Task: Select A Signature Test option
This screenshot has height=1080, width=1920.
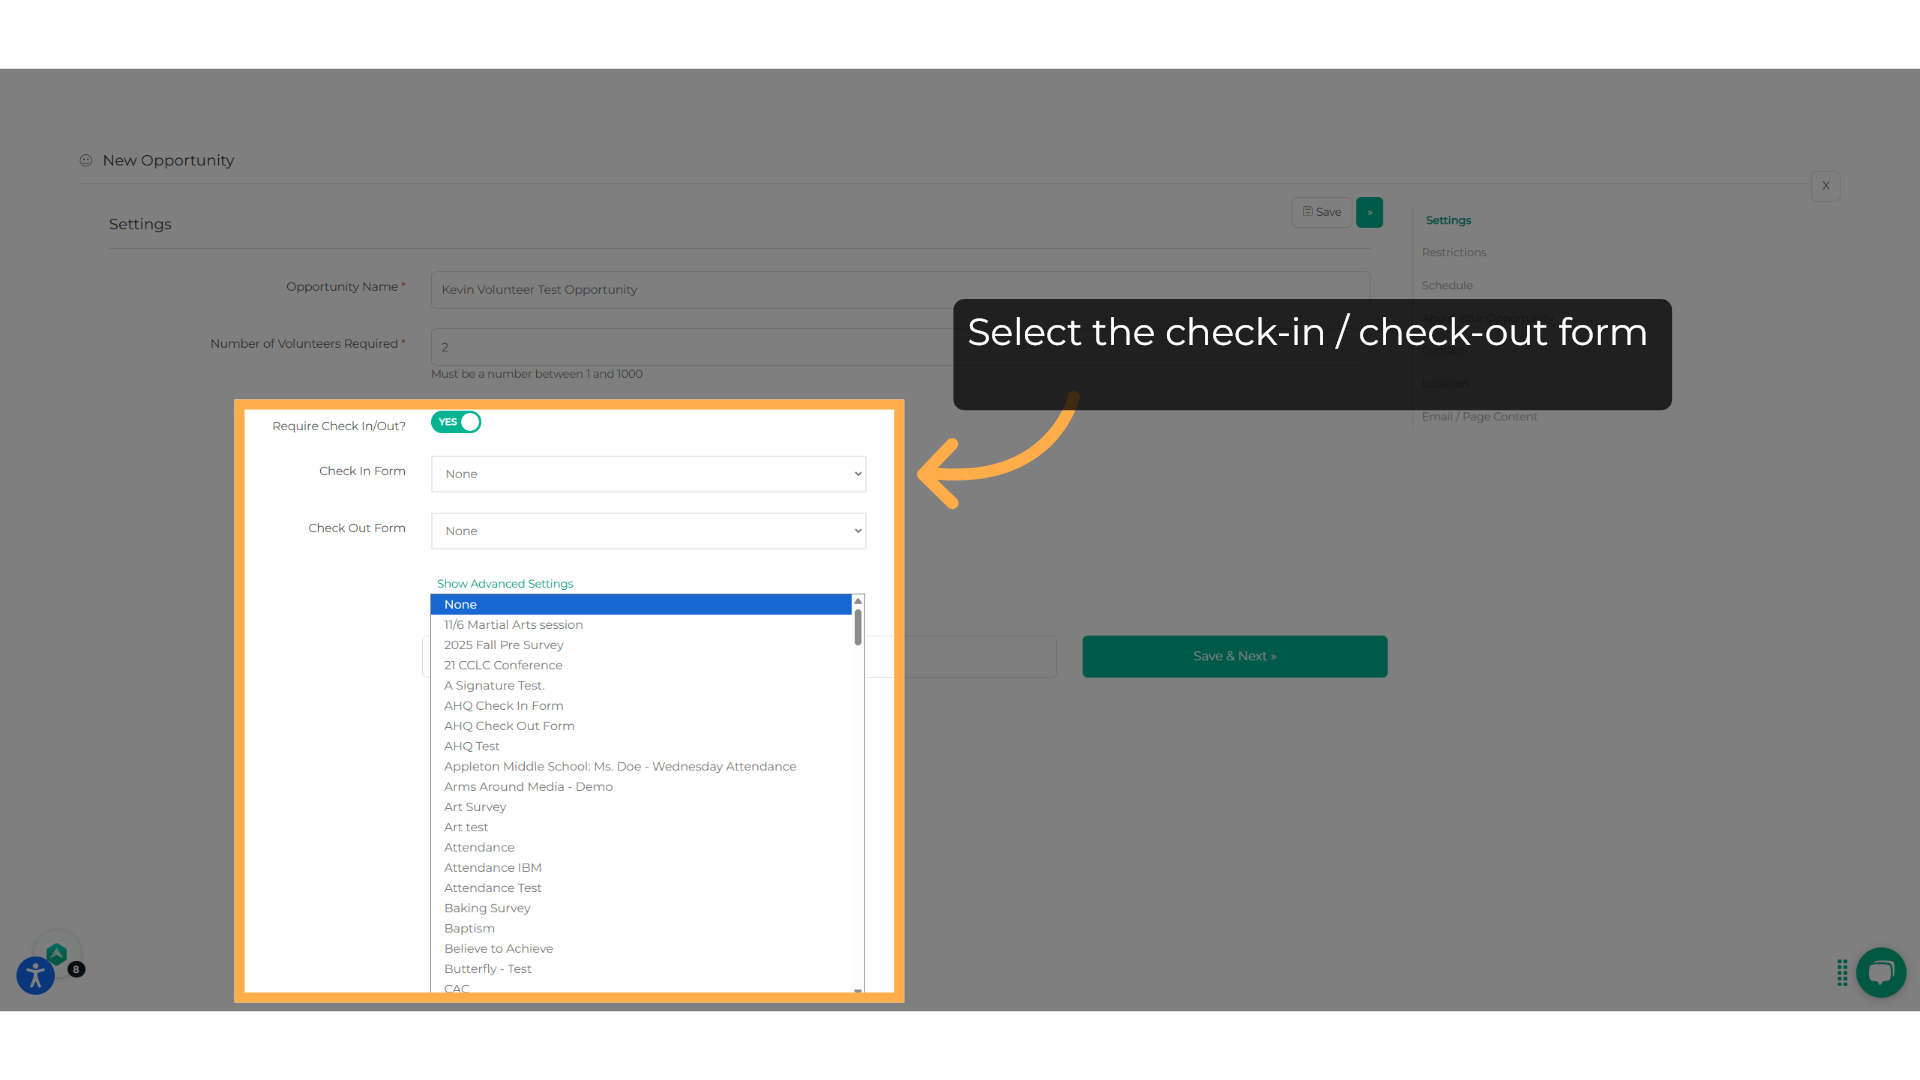Action: [641, 686]
